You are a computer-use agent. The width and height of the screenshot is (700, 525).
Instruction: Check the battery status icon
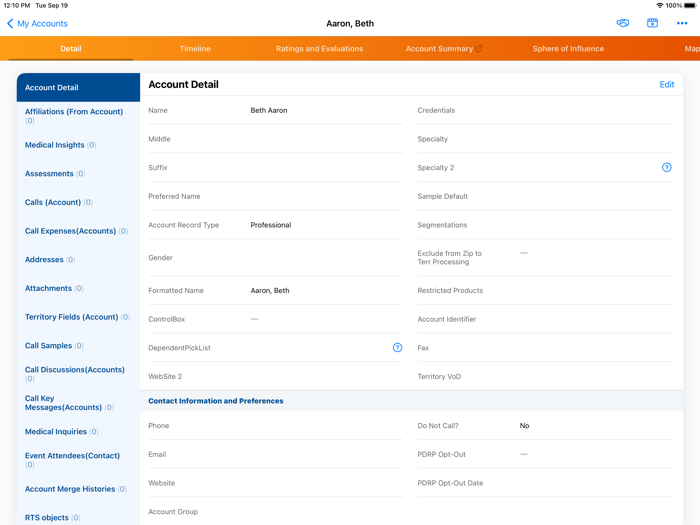point(690,5)
